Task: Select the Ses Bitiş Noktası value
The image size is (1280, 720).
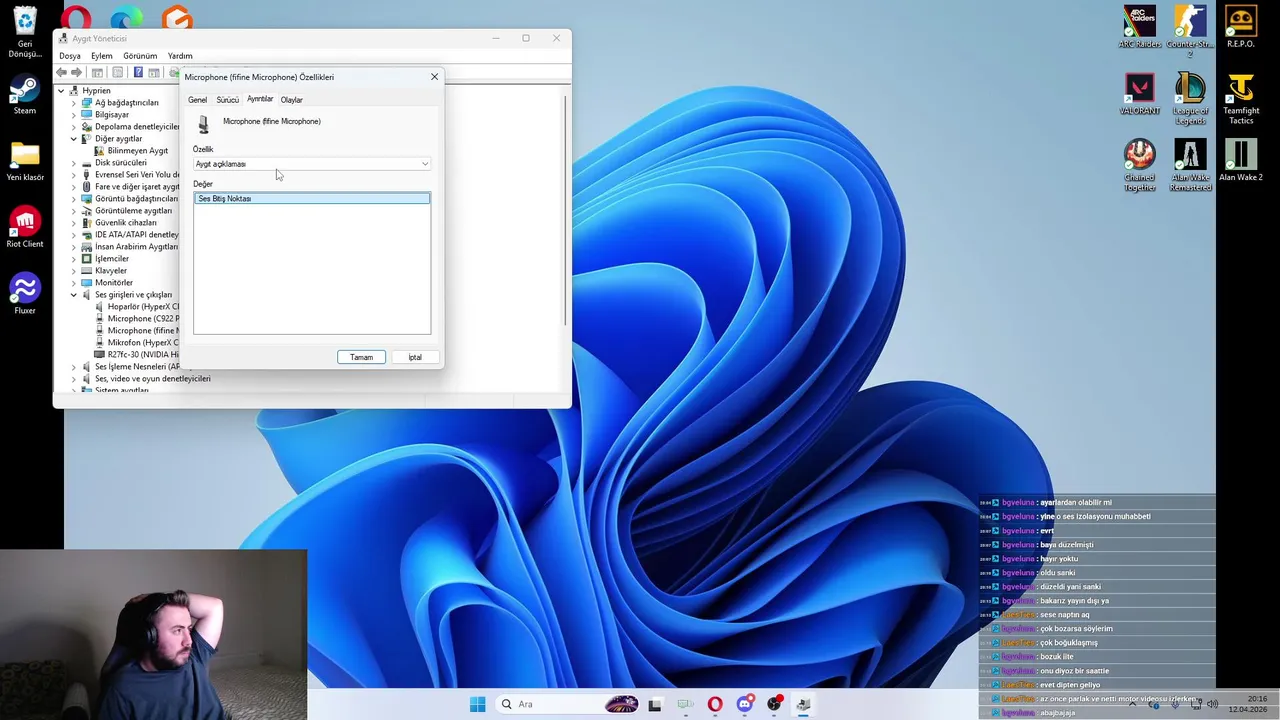Action: tap(312, 198)
